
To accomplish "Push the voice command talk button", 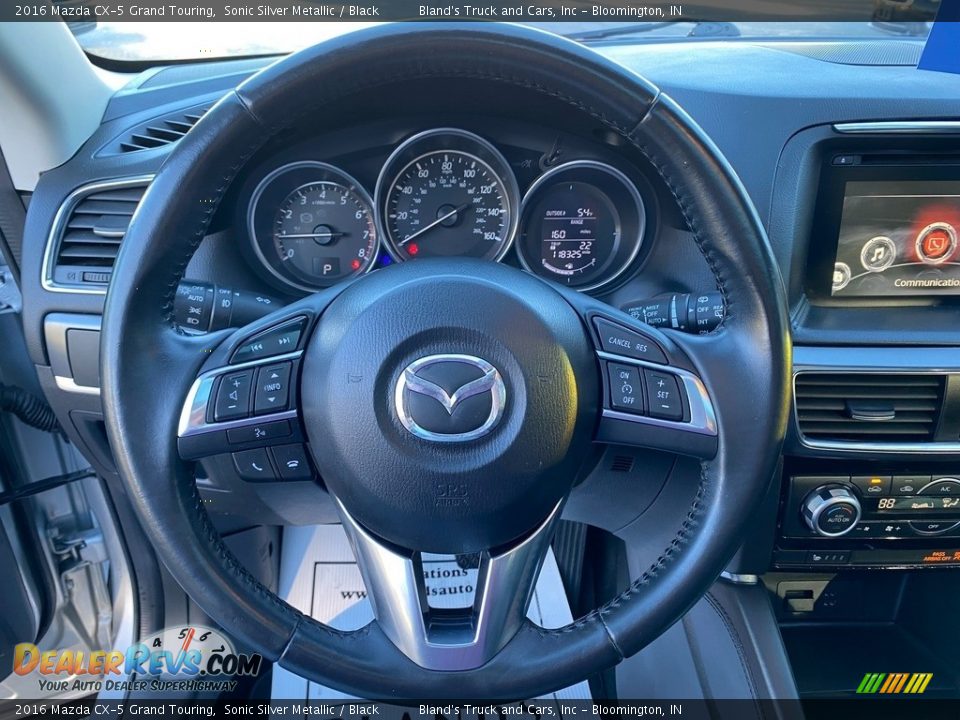I will (260, 433).
